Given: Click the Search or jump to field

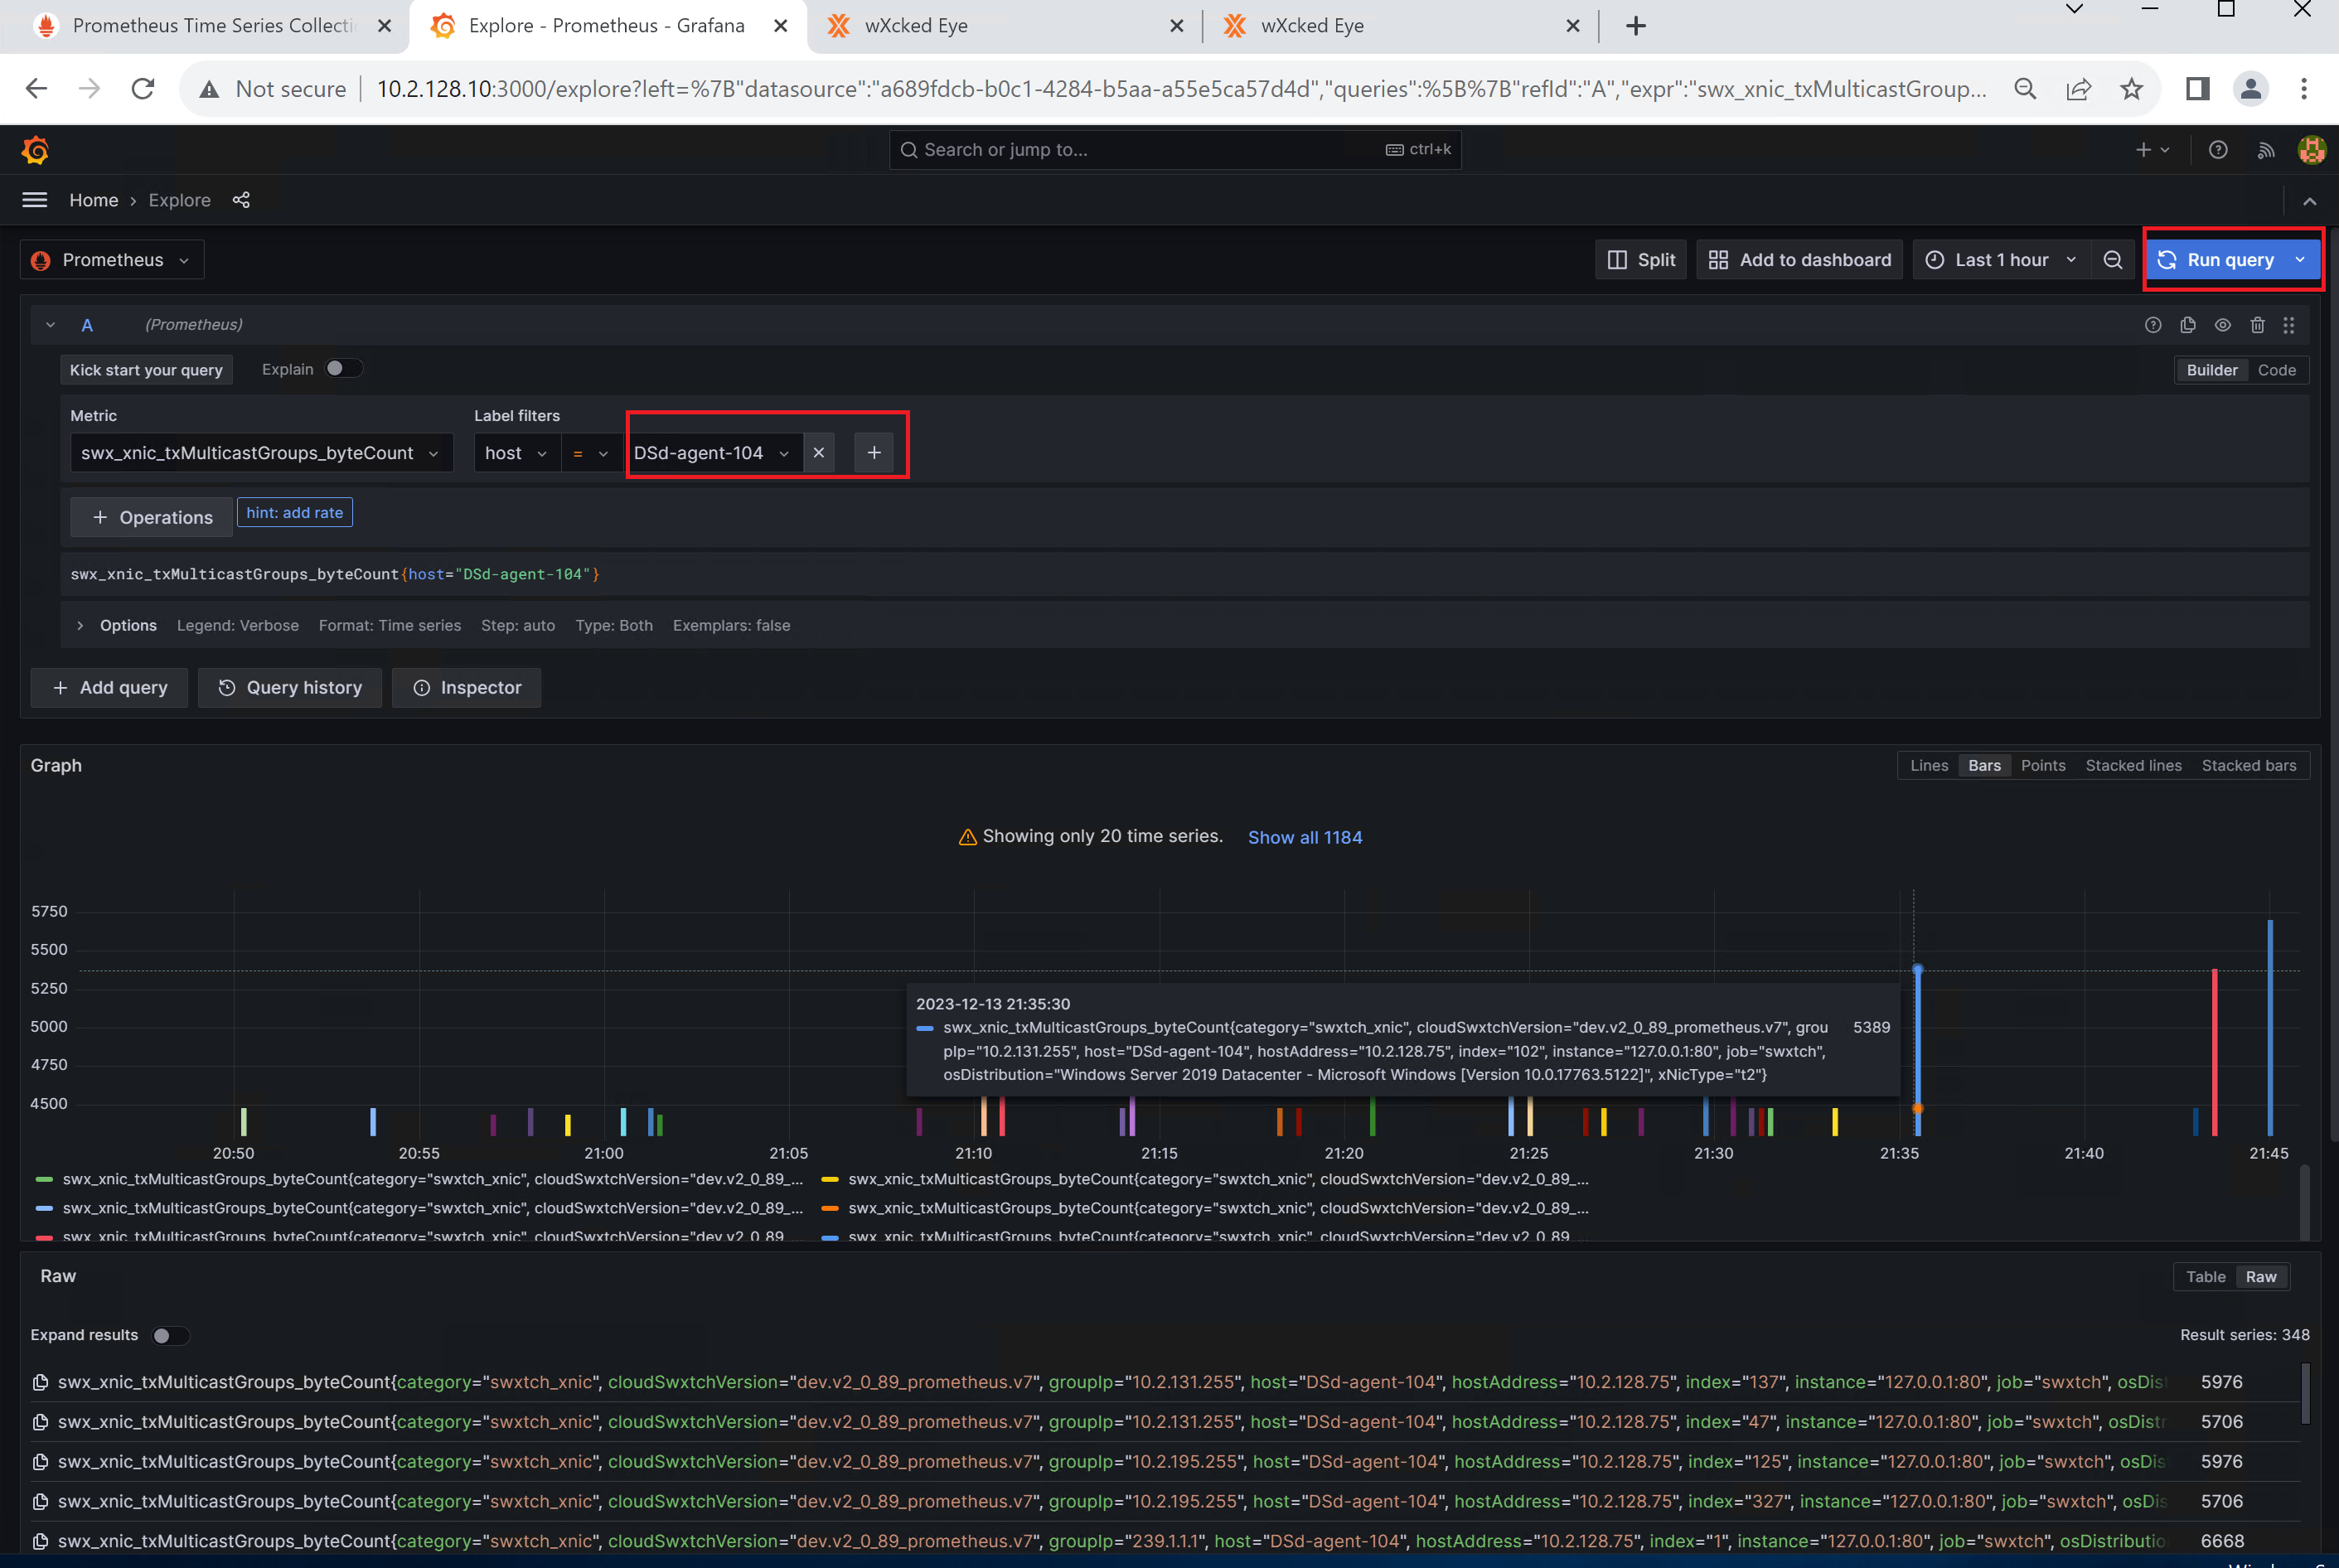Looking at the screenshot, I should pyautogui.click(x=1174, y=150).
